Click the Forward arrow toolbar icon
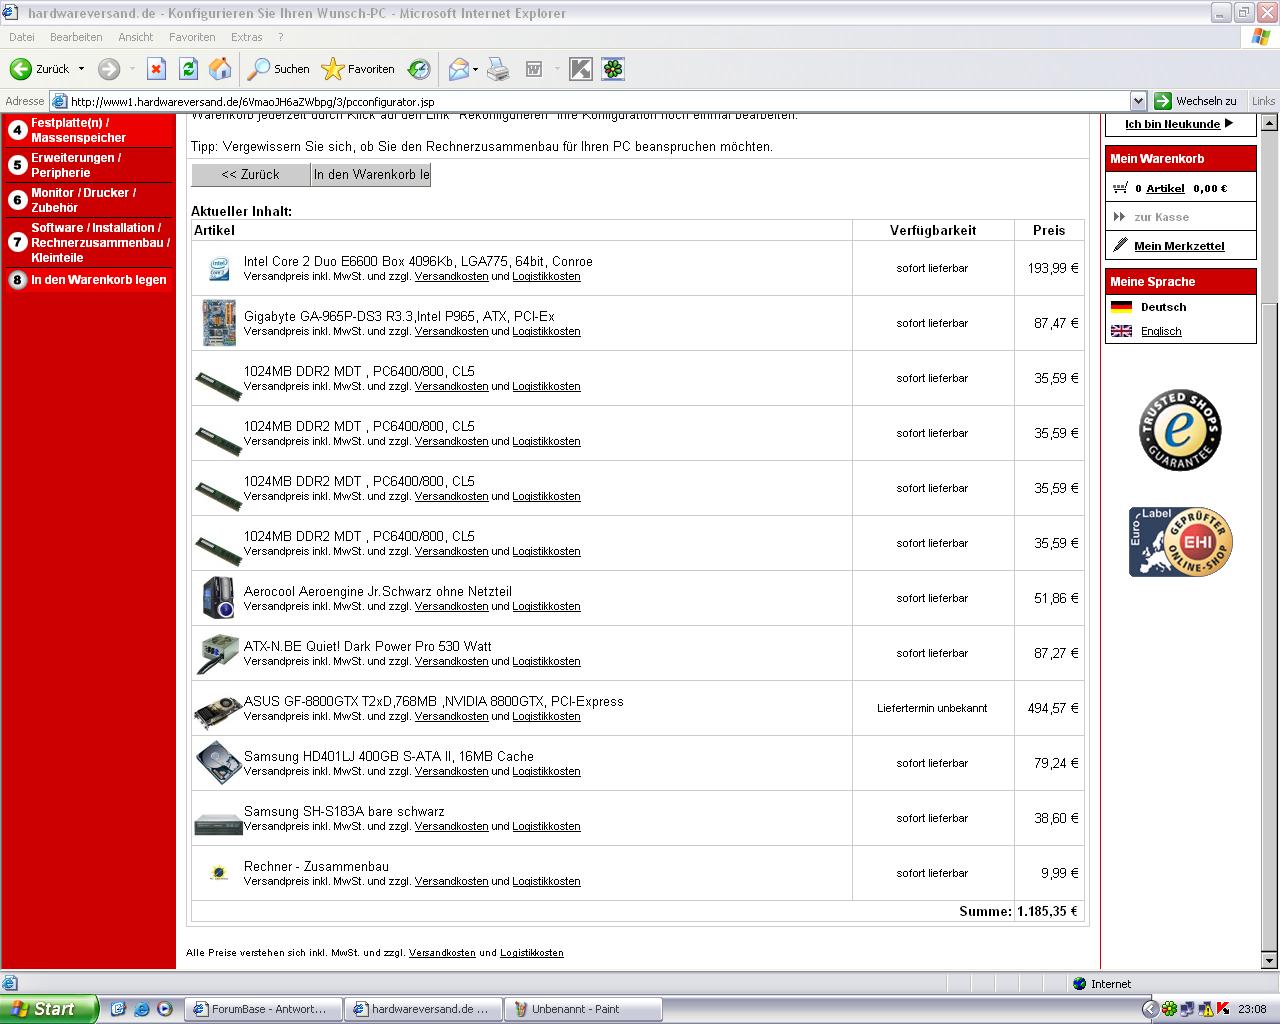Viewport: 1280px width, 1024px height. tap(109, 69)
